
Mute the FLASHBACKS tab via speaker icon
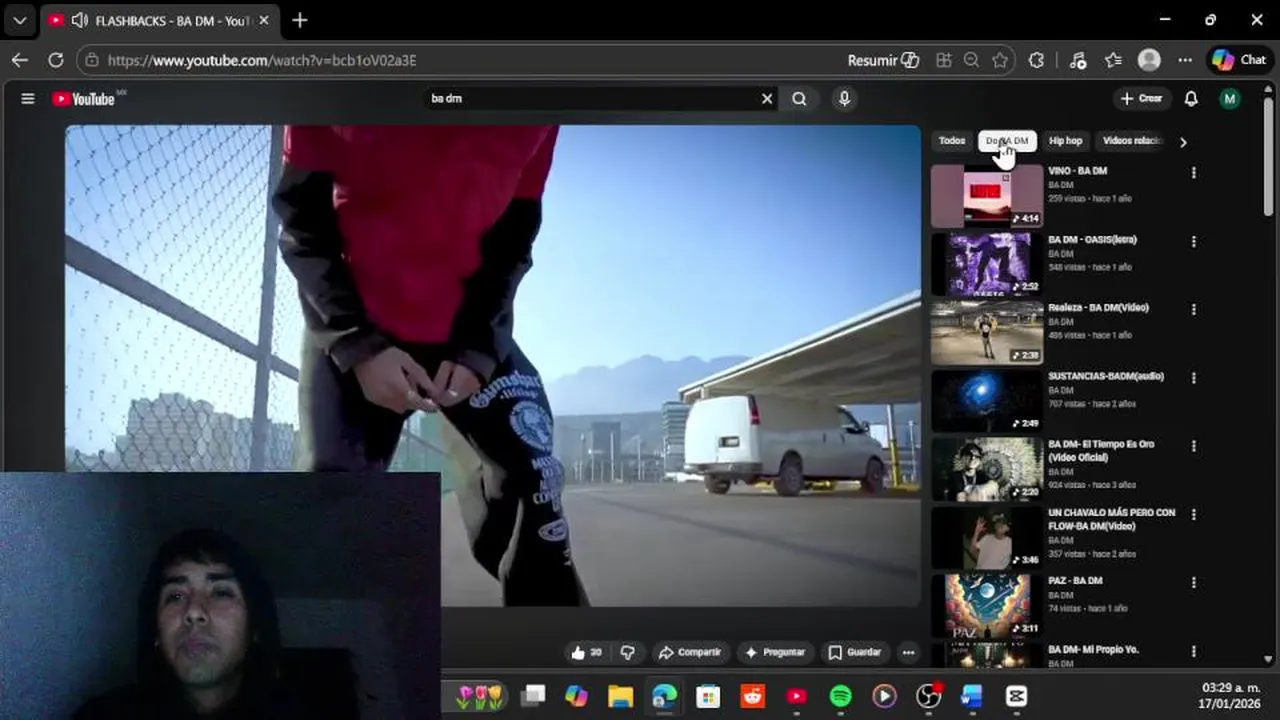(x=80, y=20)
